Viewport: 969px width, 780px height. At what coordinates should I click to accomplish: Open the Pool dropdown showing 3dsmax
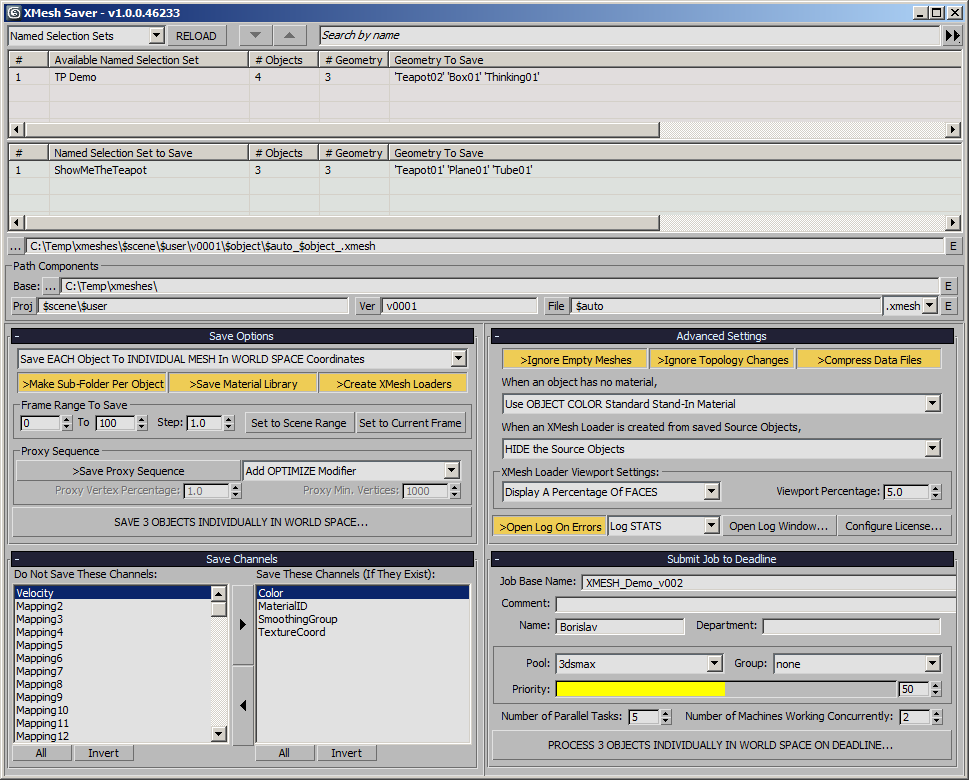coord(639,663)
